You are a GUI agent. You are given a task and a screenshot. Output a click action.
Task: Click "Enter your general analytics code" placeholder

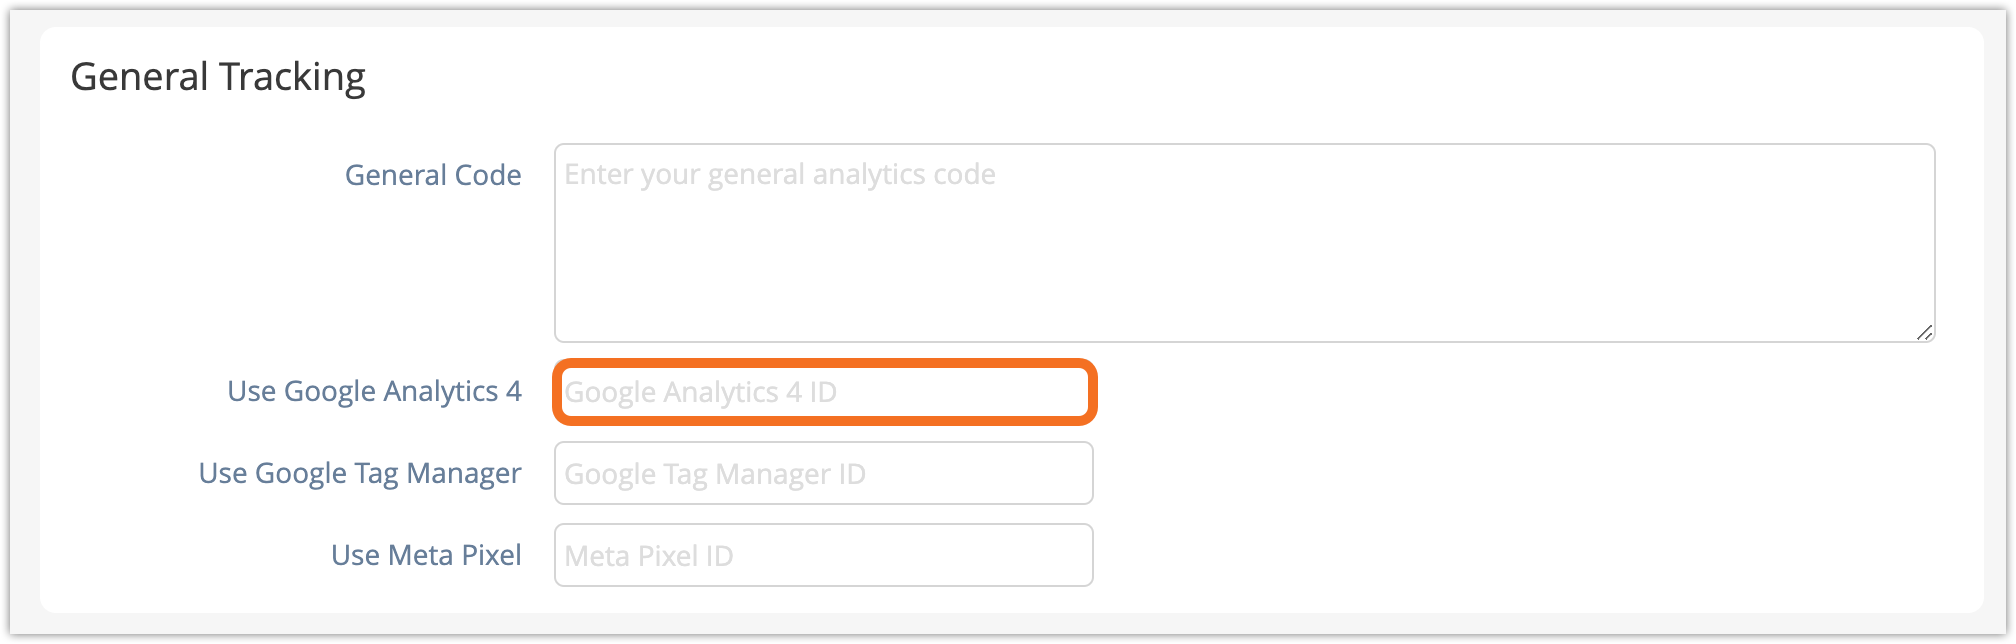tap(780, 175)
